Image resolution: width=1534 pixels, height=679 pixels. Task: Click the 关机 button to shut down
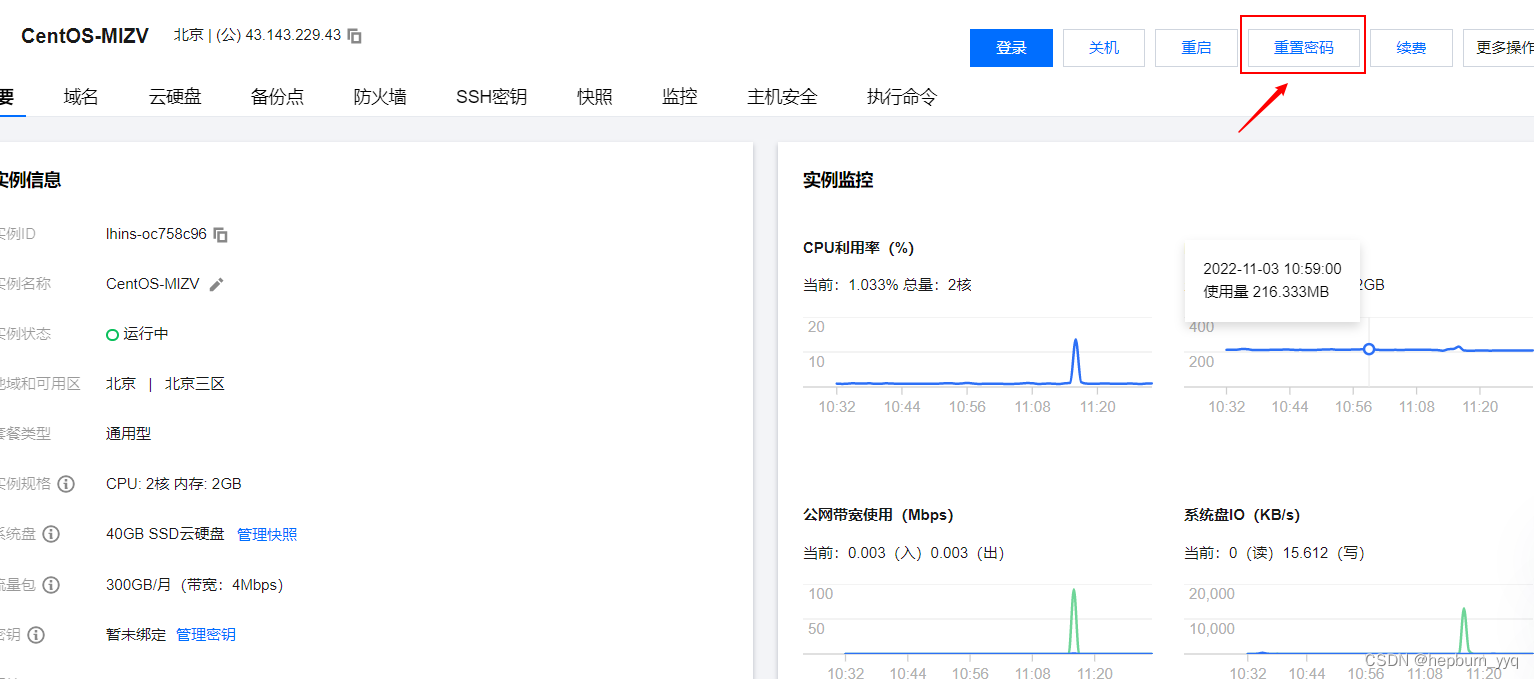1103,46
